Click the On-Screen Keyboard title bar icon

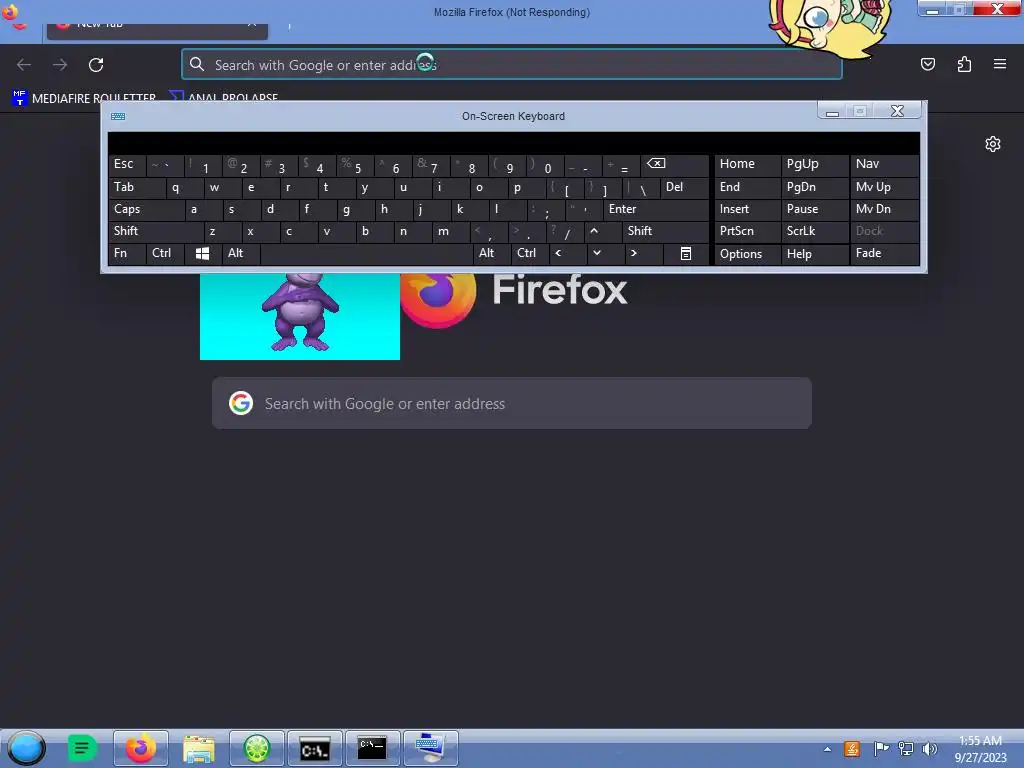[x=118, y=116]
